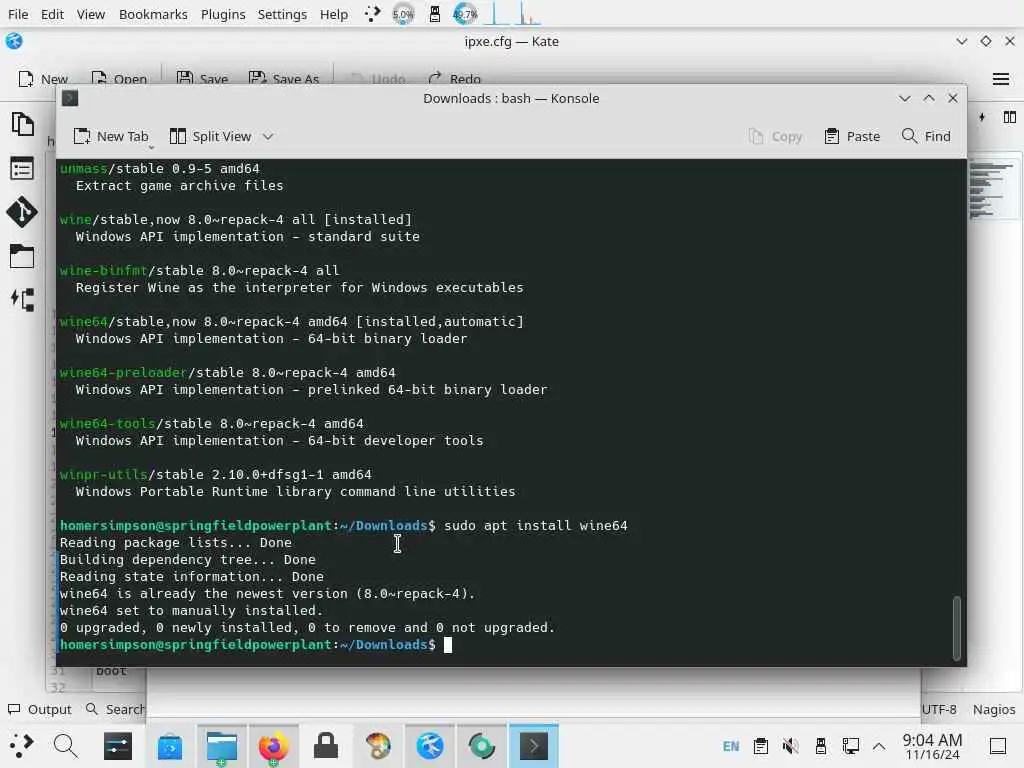Open Documents panel in Kate sidebar
This screenshot has height=768, width=1024.
[x=22, y=124]
